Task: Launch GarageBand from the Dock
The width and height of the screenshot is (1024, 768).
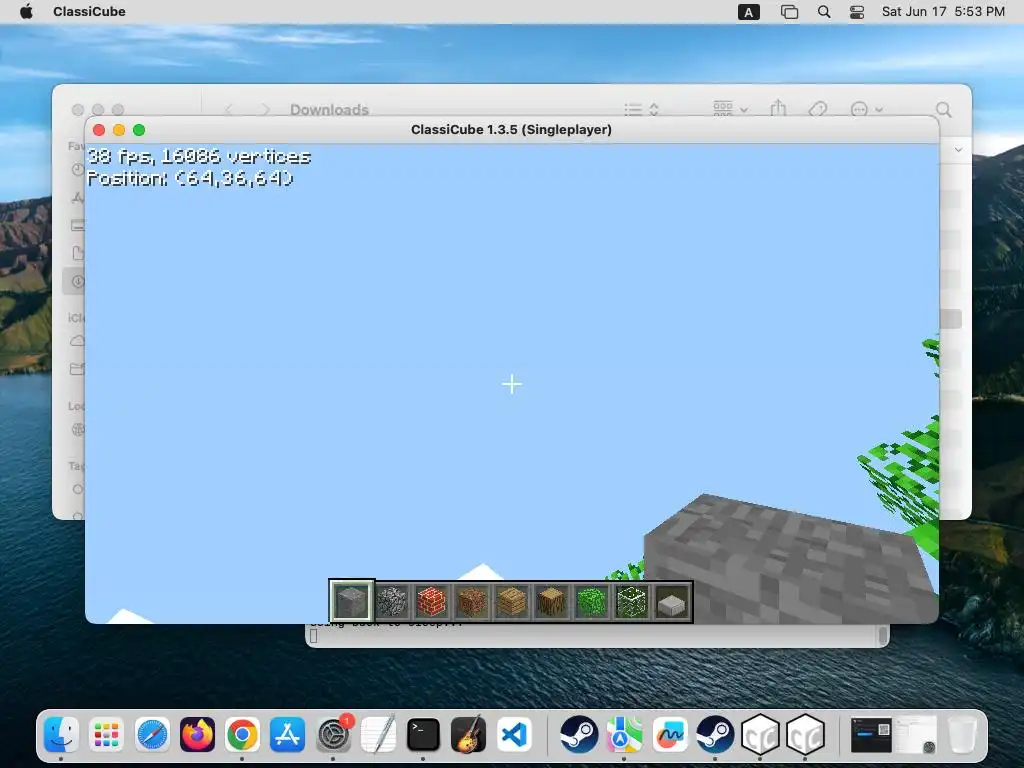Action: click(468, 734)
